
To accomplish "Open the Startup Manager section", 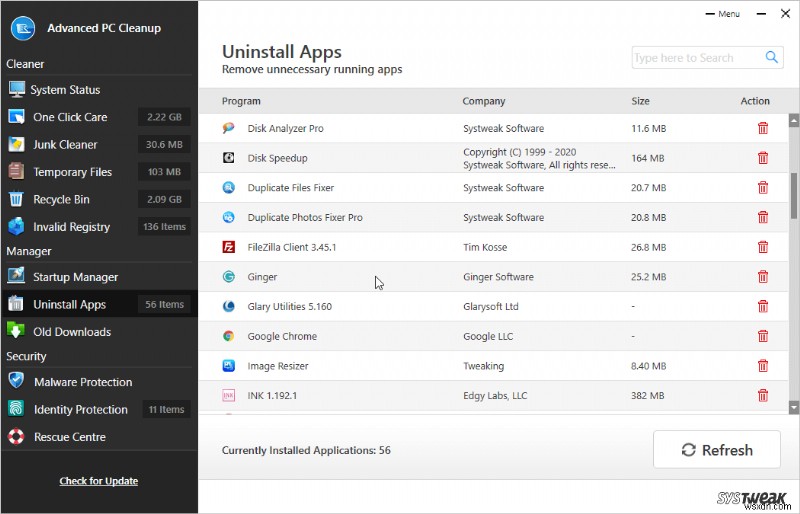I will [x=75, y=277].
